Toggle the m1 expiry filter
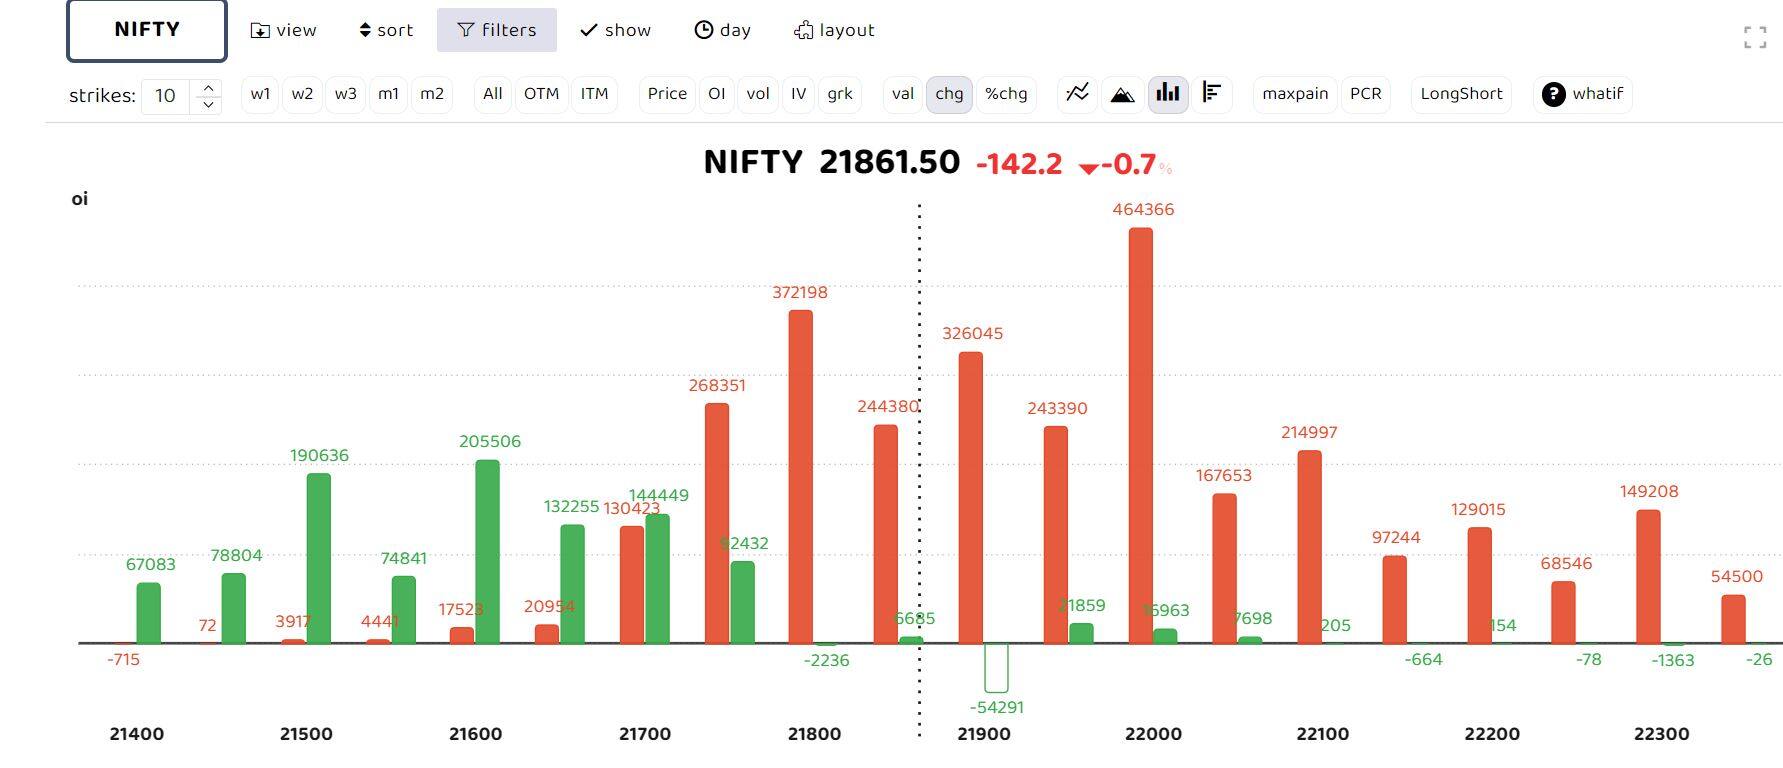This screenshot has width=1783, height=768. pyautogui.click(x=388, y=94)
